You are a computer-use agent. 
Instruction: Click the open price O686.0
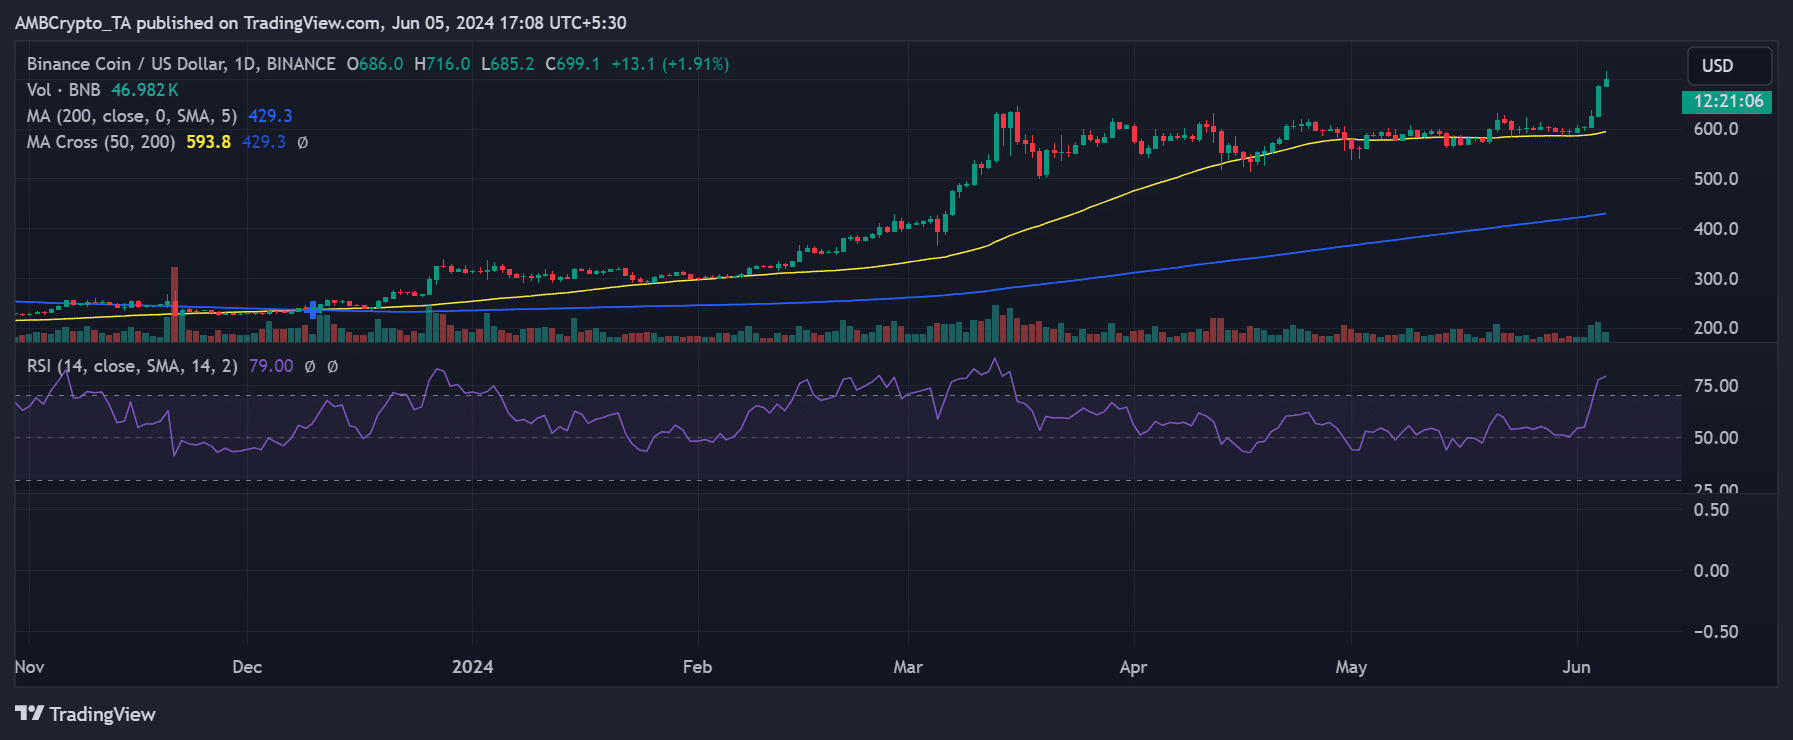pyautogui.click(x=375, y=64)
